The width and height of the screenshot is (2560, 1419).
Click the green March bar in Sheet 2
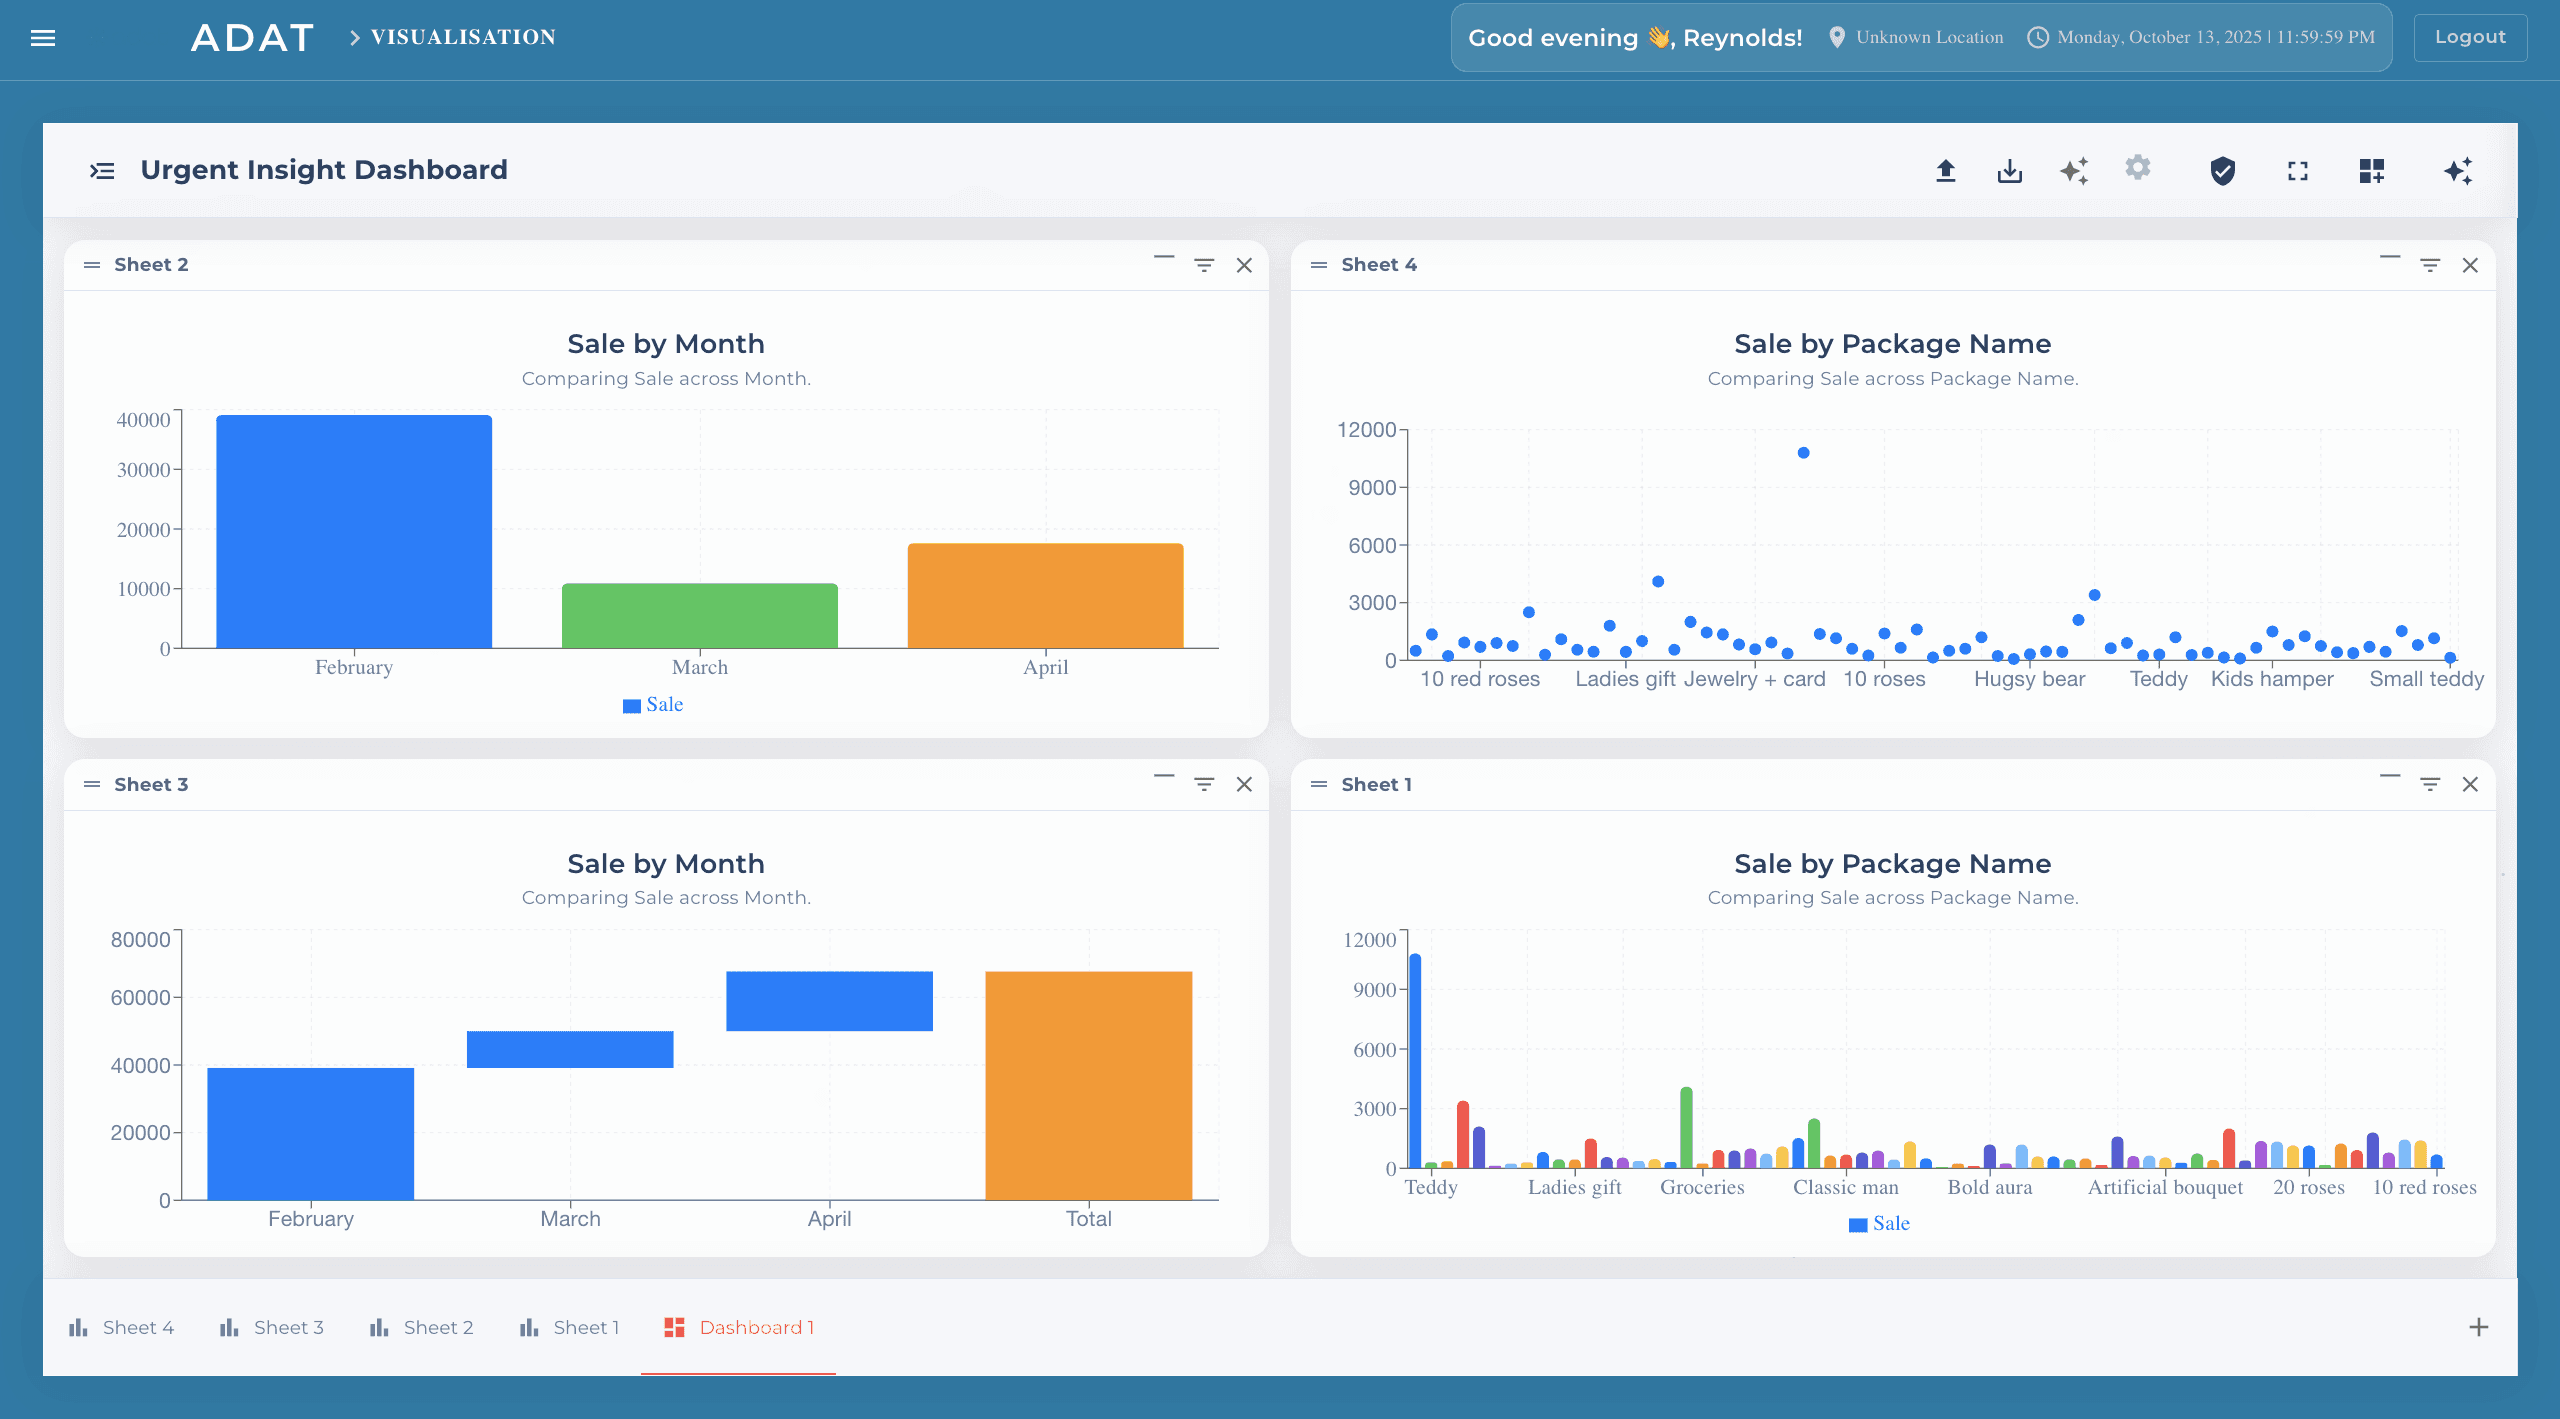[x=700, y=616]
